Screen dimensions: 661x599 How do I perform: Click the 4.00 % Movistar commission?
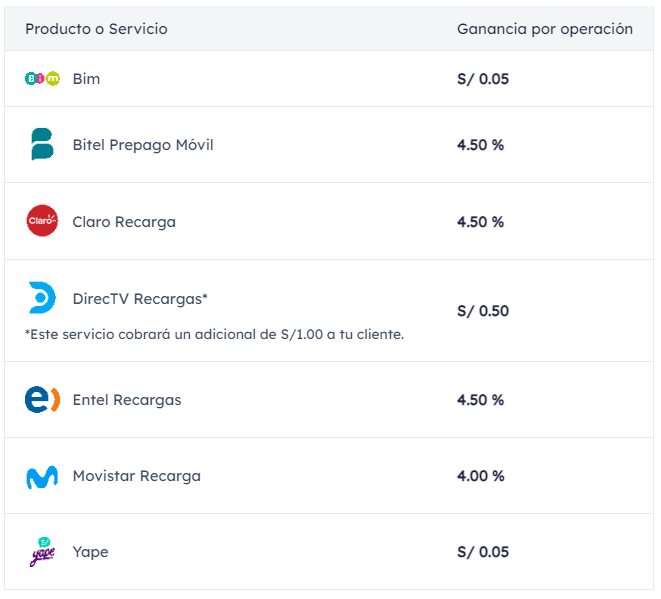coord(481,476)
